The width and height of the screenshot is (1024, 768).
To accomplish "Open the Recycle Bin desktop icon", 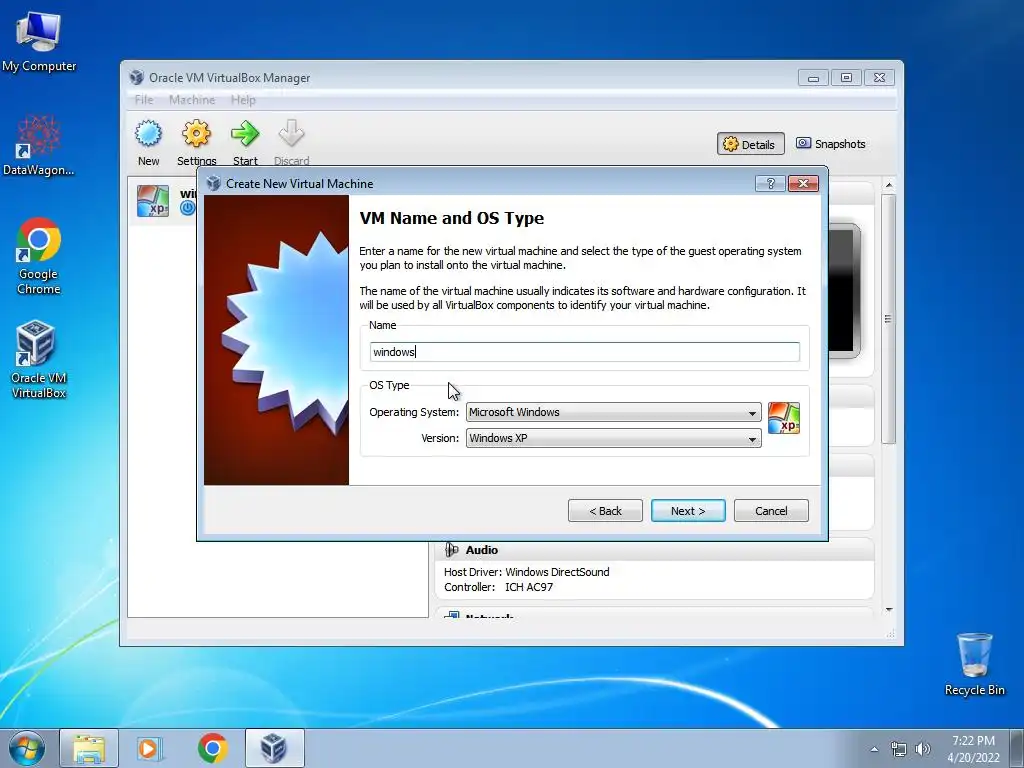I will click(974, 664).
